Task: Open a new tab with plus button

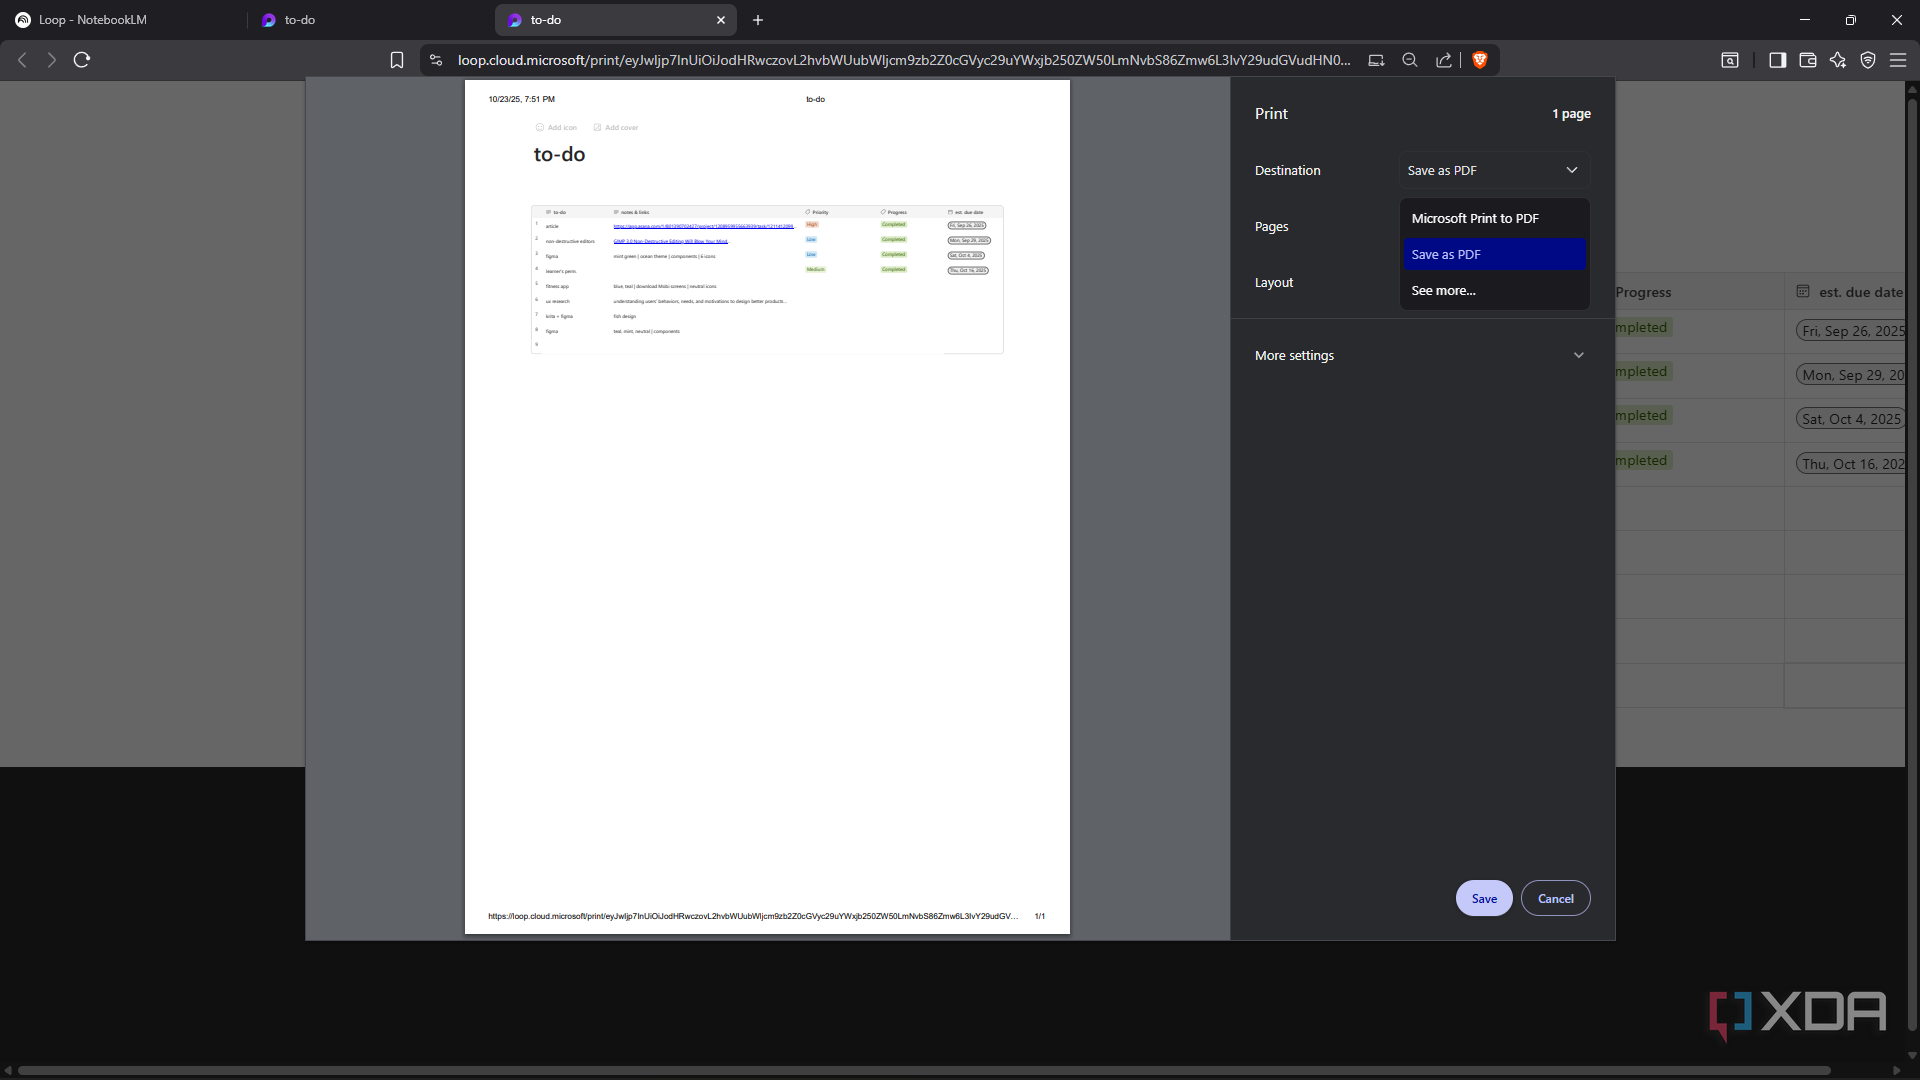Action: tap(758, 20)
